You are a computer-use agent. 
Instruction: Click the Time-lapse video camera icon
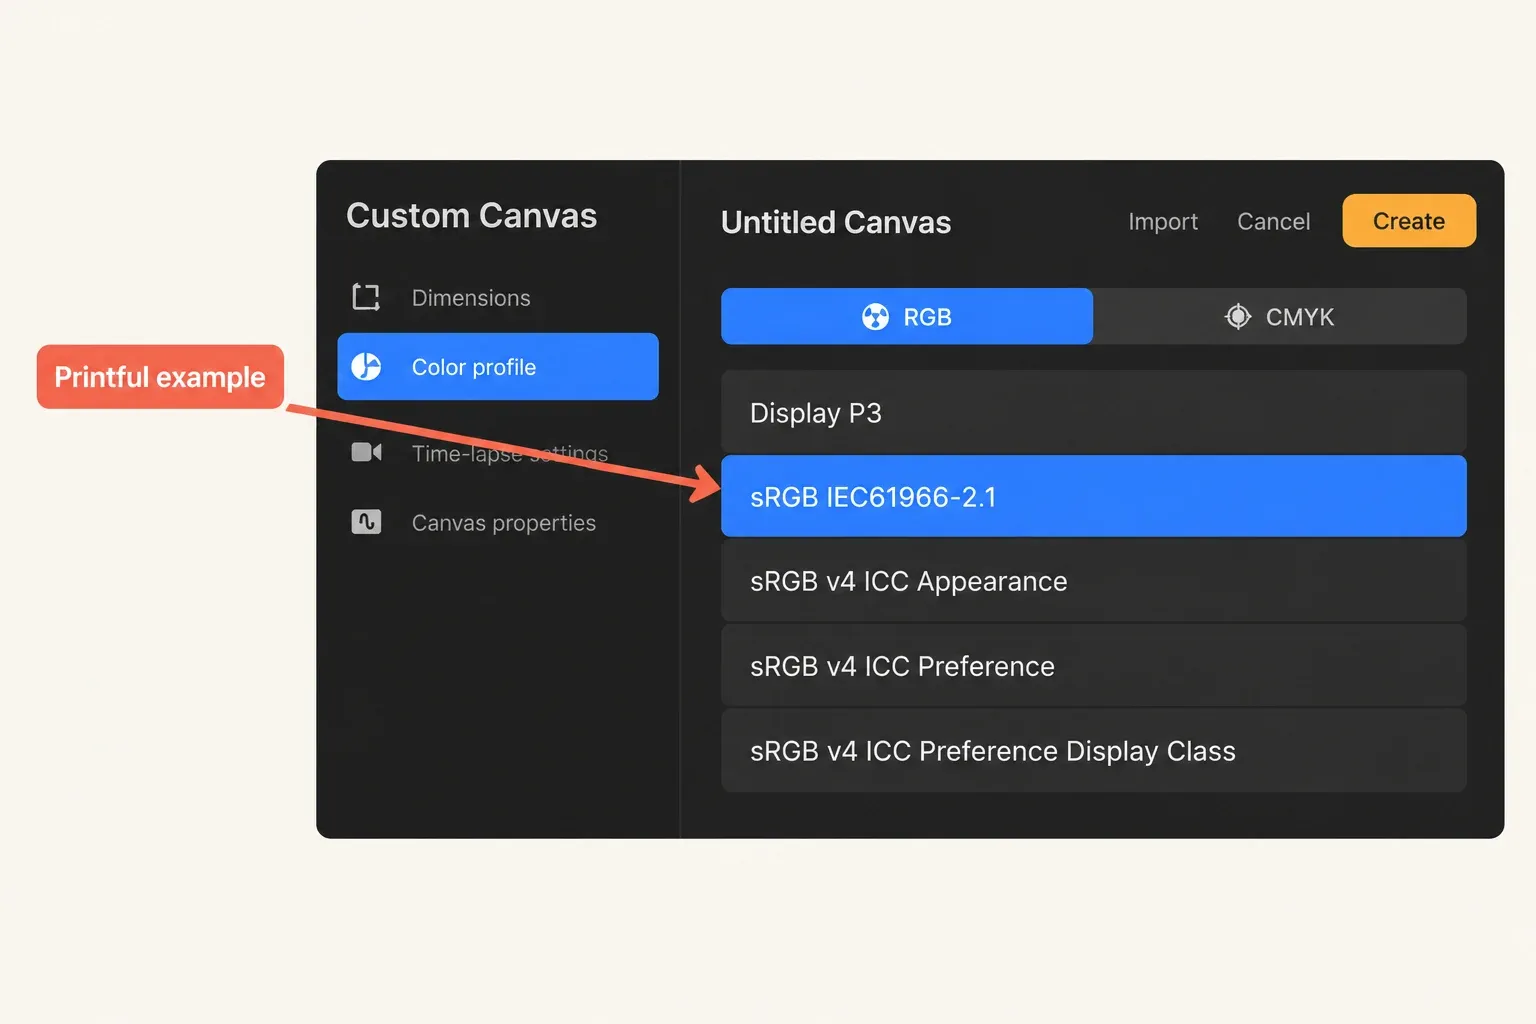click(x=366, y=452)
